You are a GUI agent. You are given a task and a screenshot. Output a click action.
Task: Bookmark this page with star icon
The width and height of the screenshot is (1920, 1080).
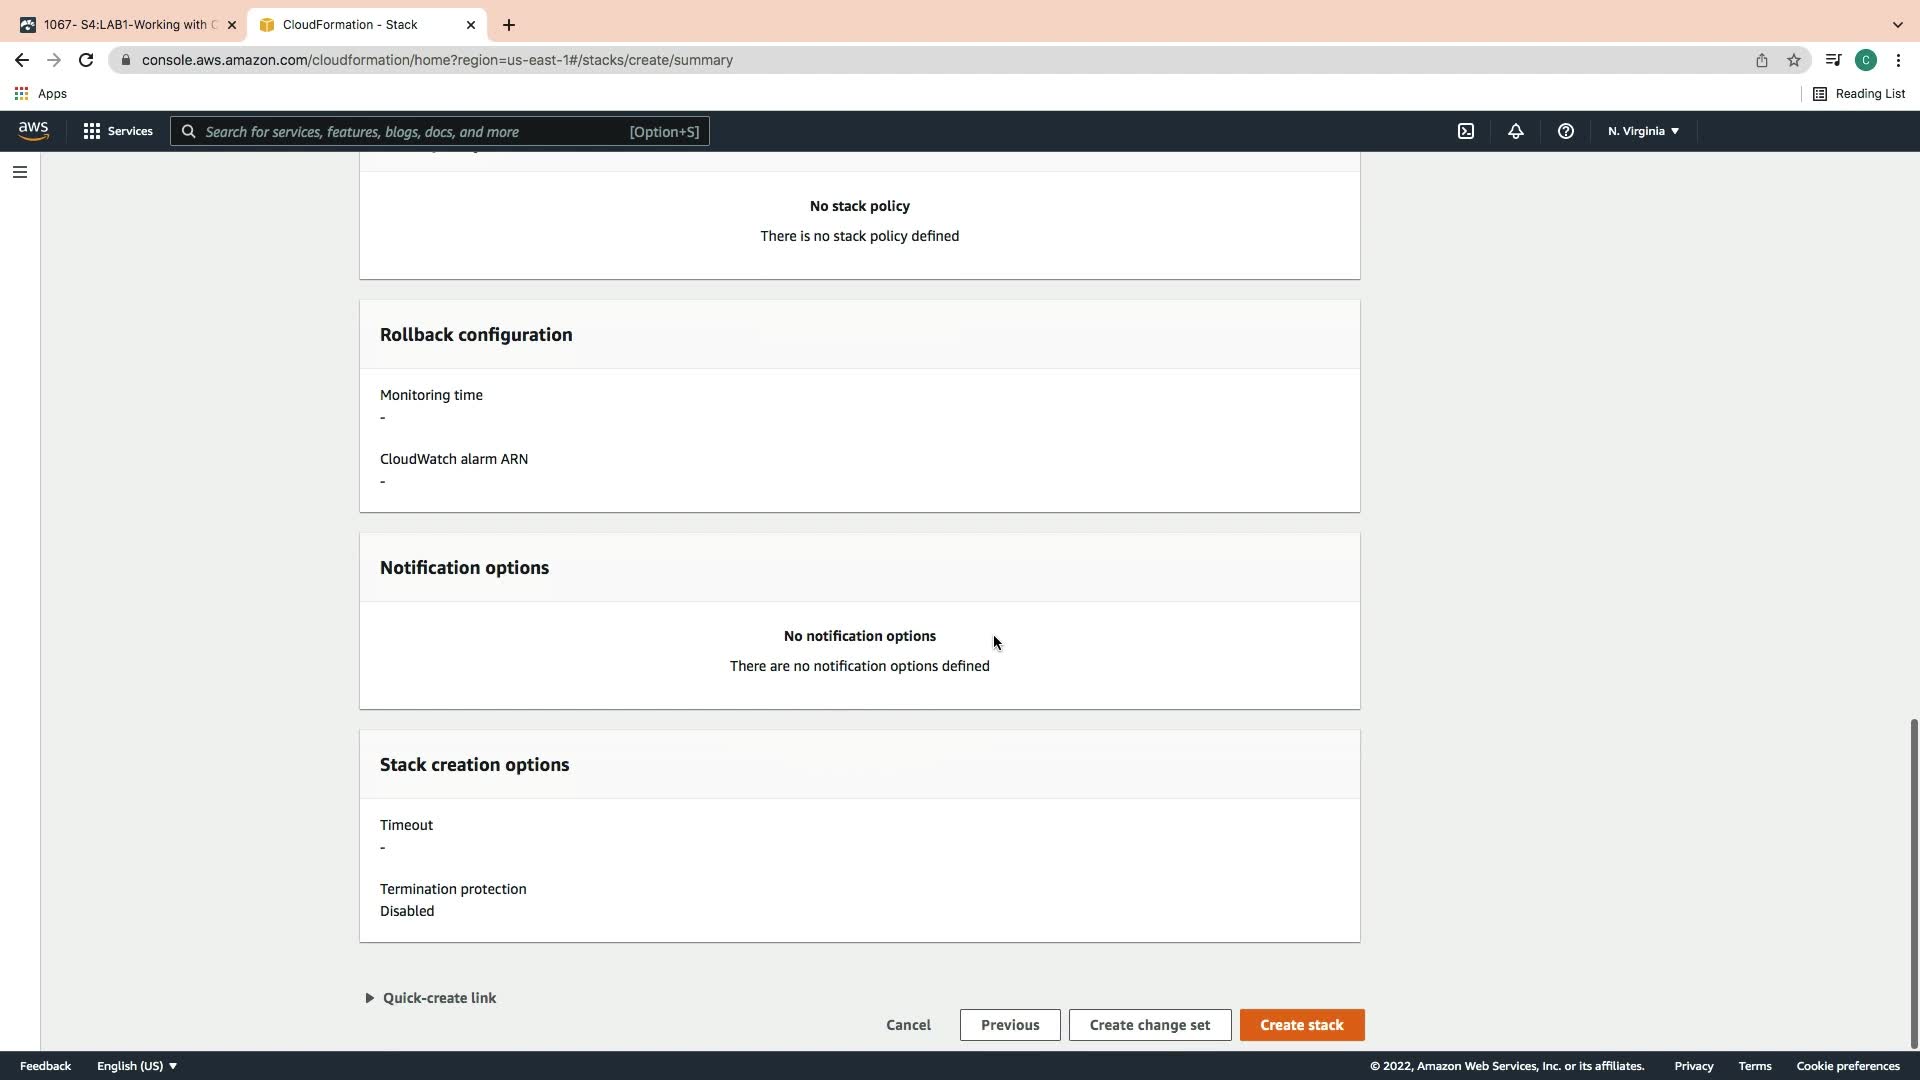(x=1793, y=60)
